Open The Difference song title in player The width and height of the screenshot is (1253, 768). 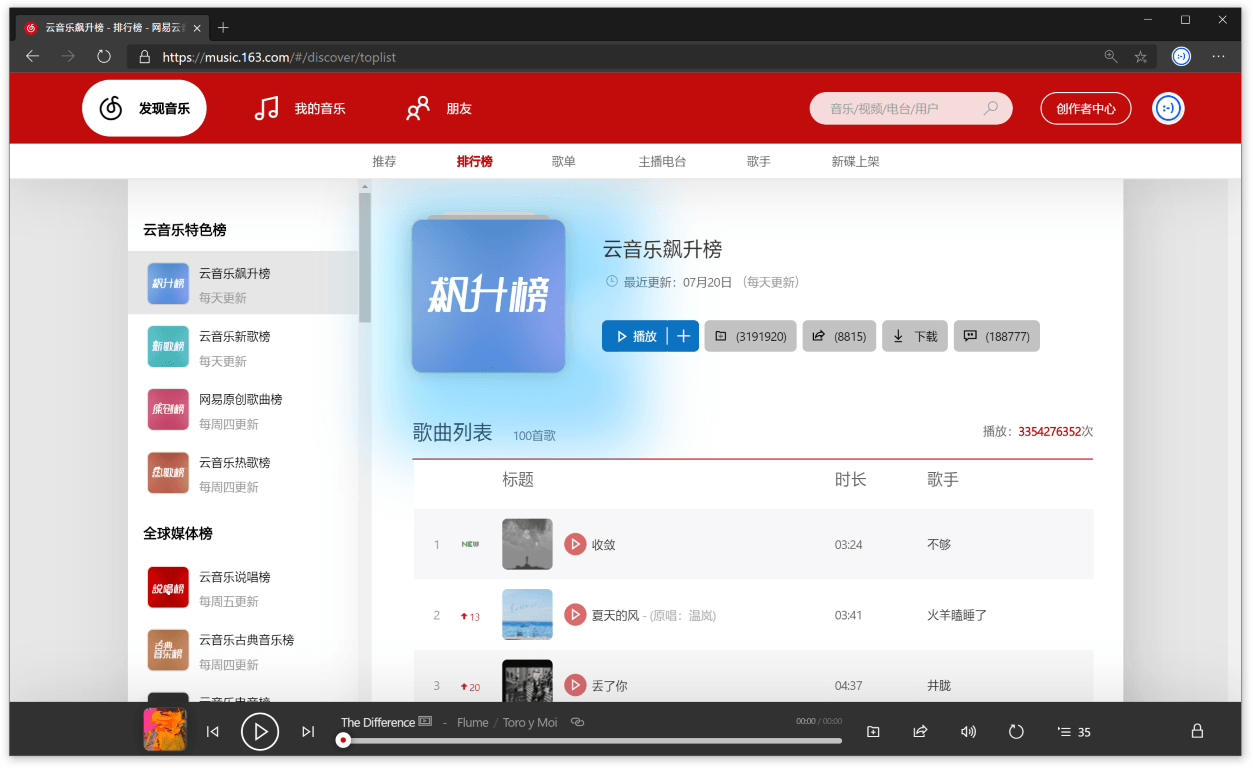click(x=378, y=722)
